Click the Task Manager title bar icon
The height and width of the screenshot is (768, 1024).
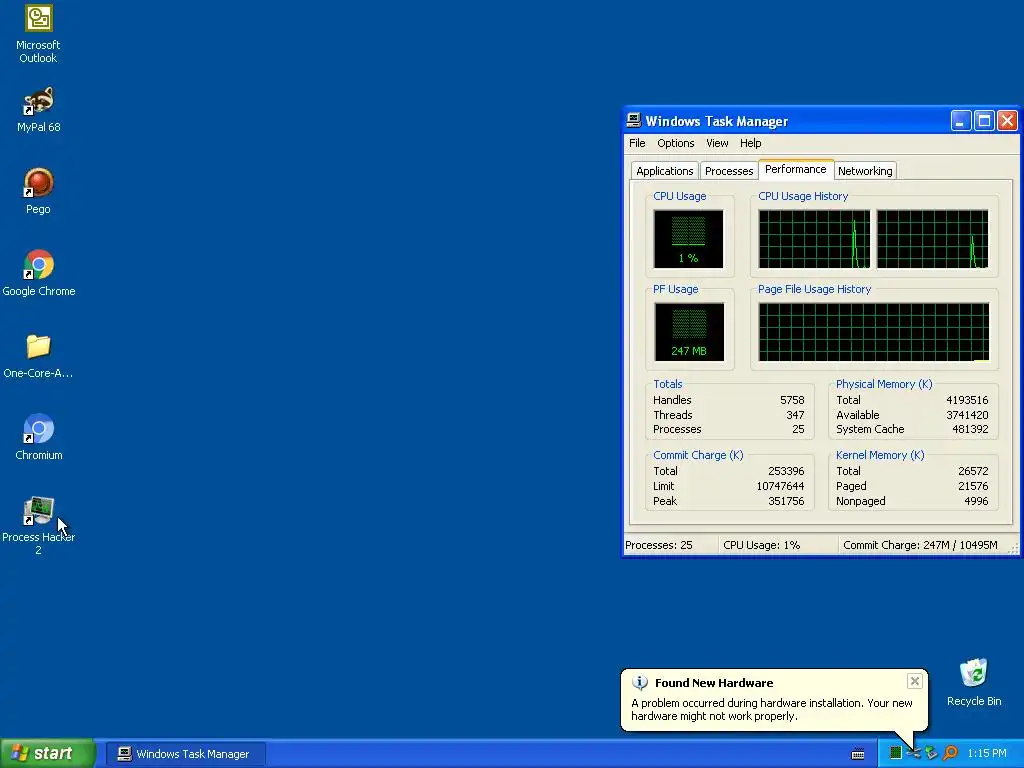coord(633,120)
